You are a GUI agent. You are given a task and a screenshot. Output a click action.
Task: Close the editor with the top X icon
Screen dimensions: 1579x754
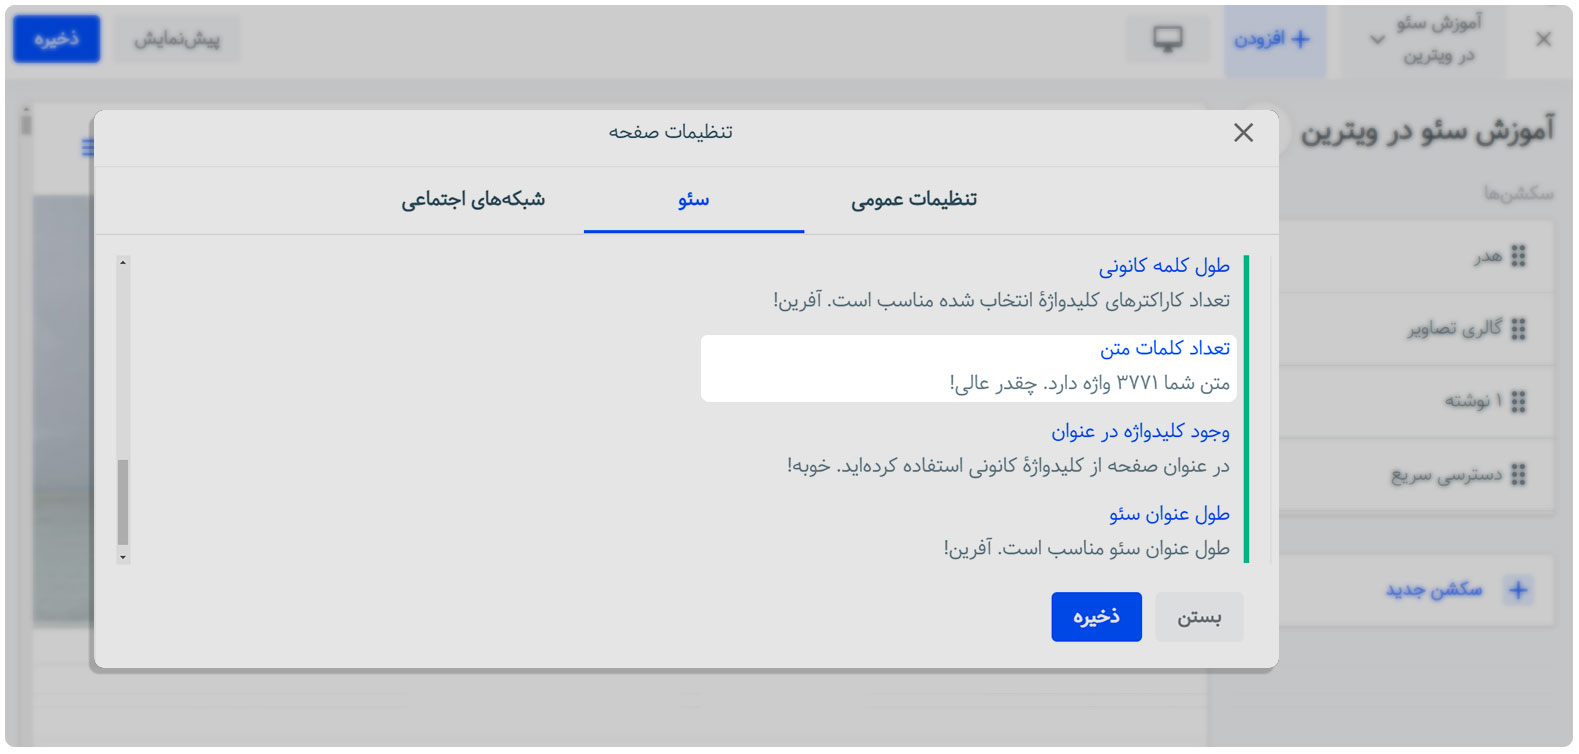[1543, 39]
